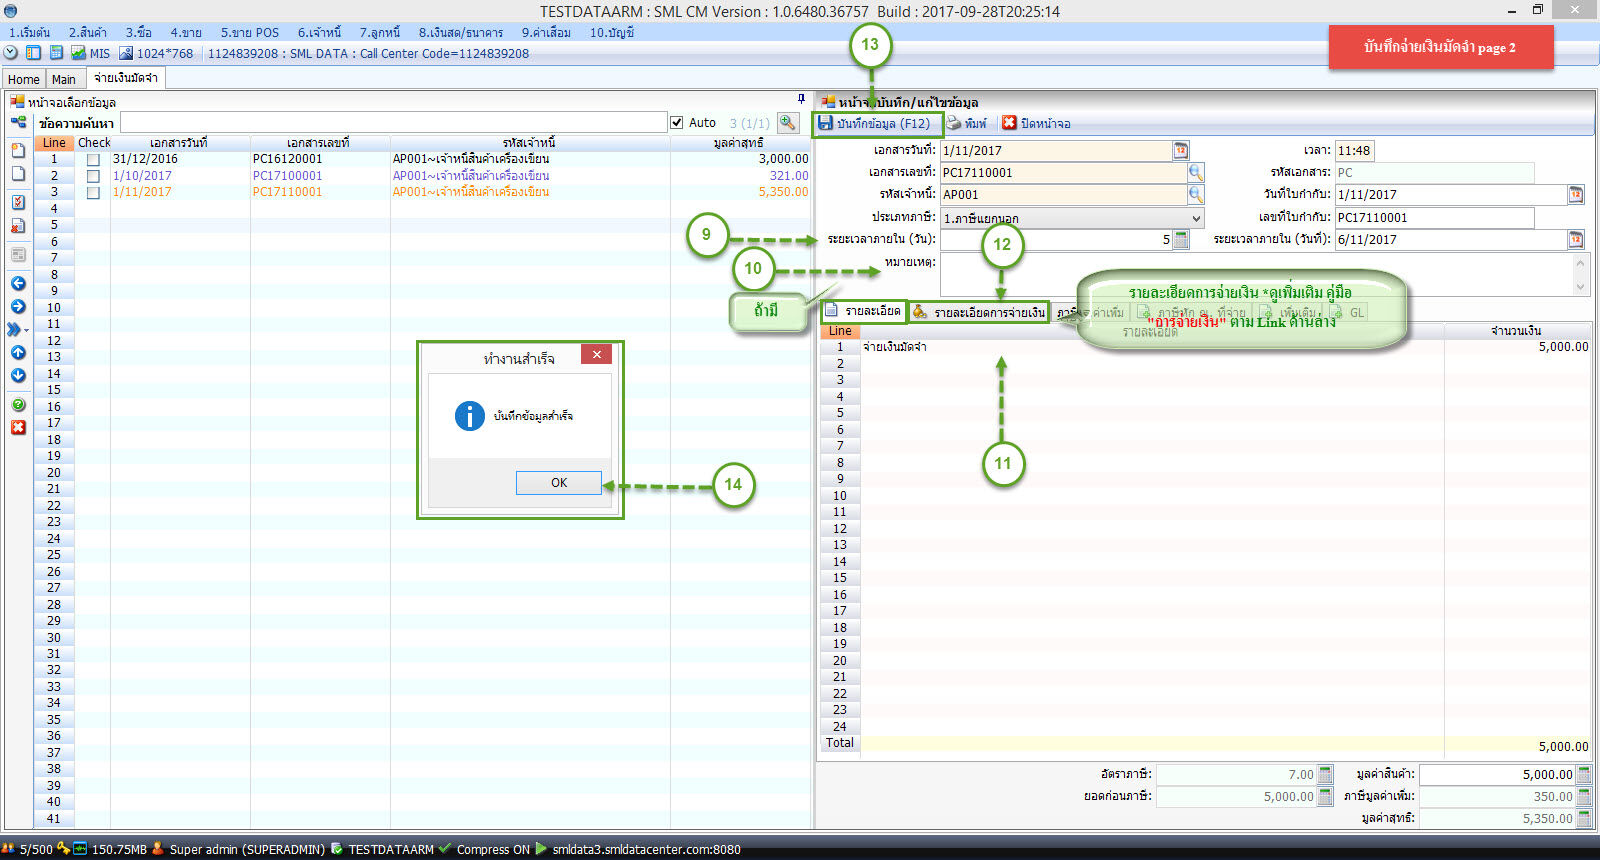1600x860 pixels.
Task: Click calculator icon beside tax rate 7.00
Action: coord(1325,774)
